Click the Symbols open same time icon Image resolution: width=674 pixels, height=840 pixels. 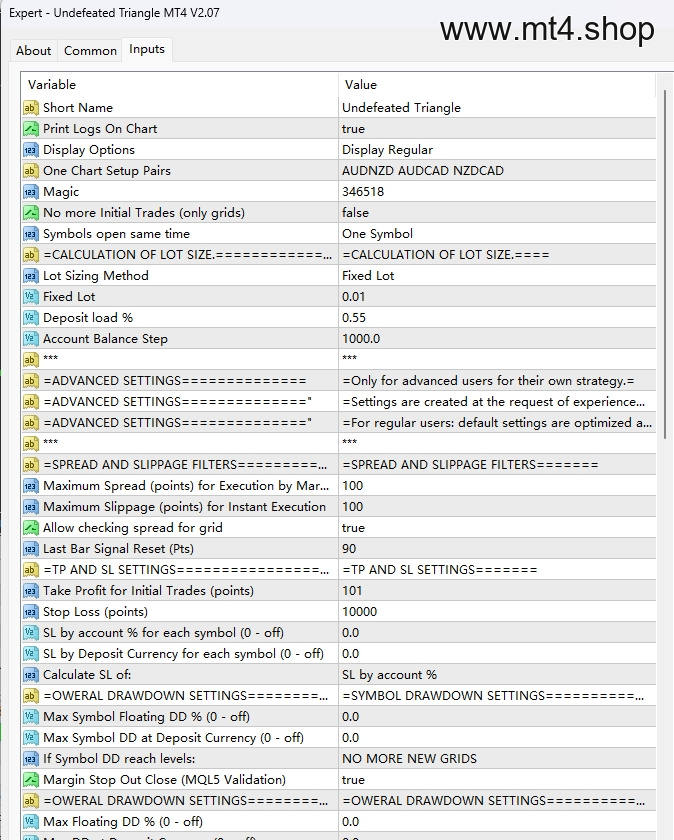tap(31, 234)
